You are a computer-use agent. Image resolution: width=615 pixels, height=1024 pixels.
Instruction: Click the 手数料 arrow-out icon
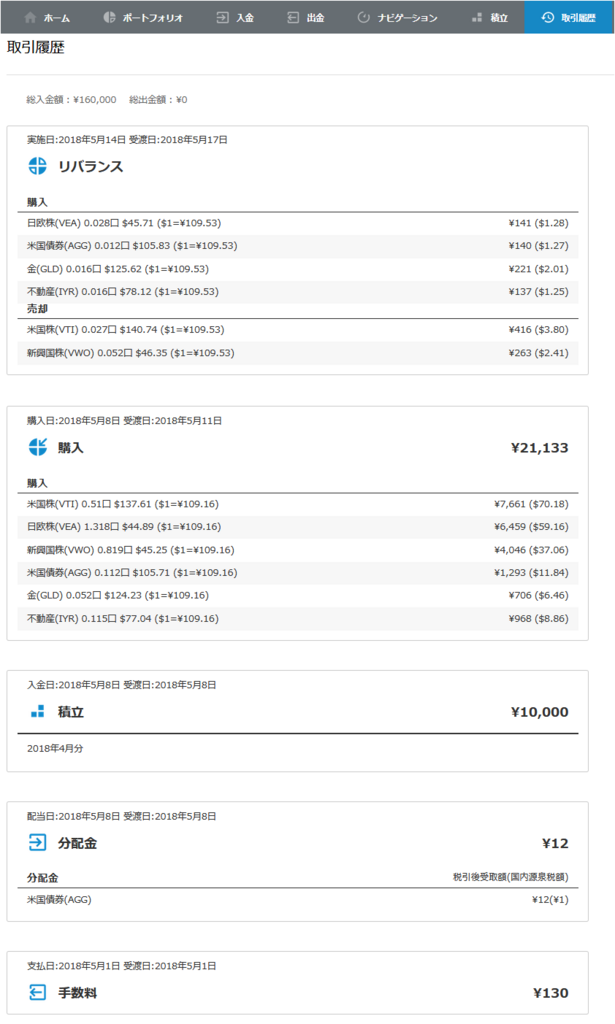point(38,993)
